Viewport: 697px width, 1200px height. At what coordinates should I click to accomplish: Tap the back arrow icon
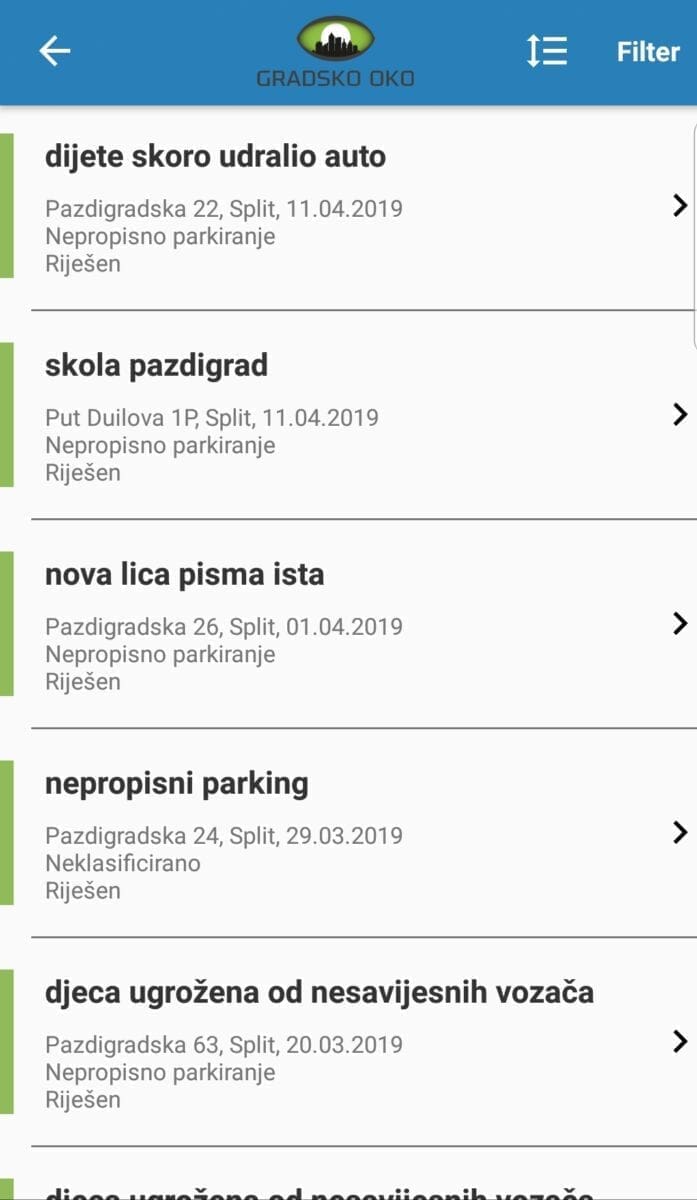(55, 51)
